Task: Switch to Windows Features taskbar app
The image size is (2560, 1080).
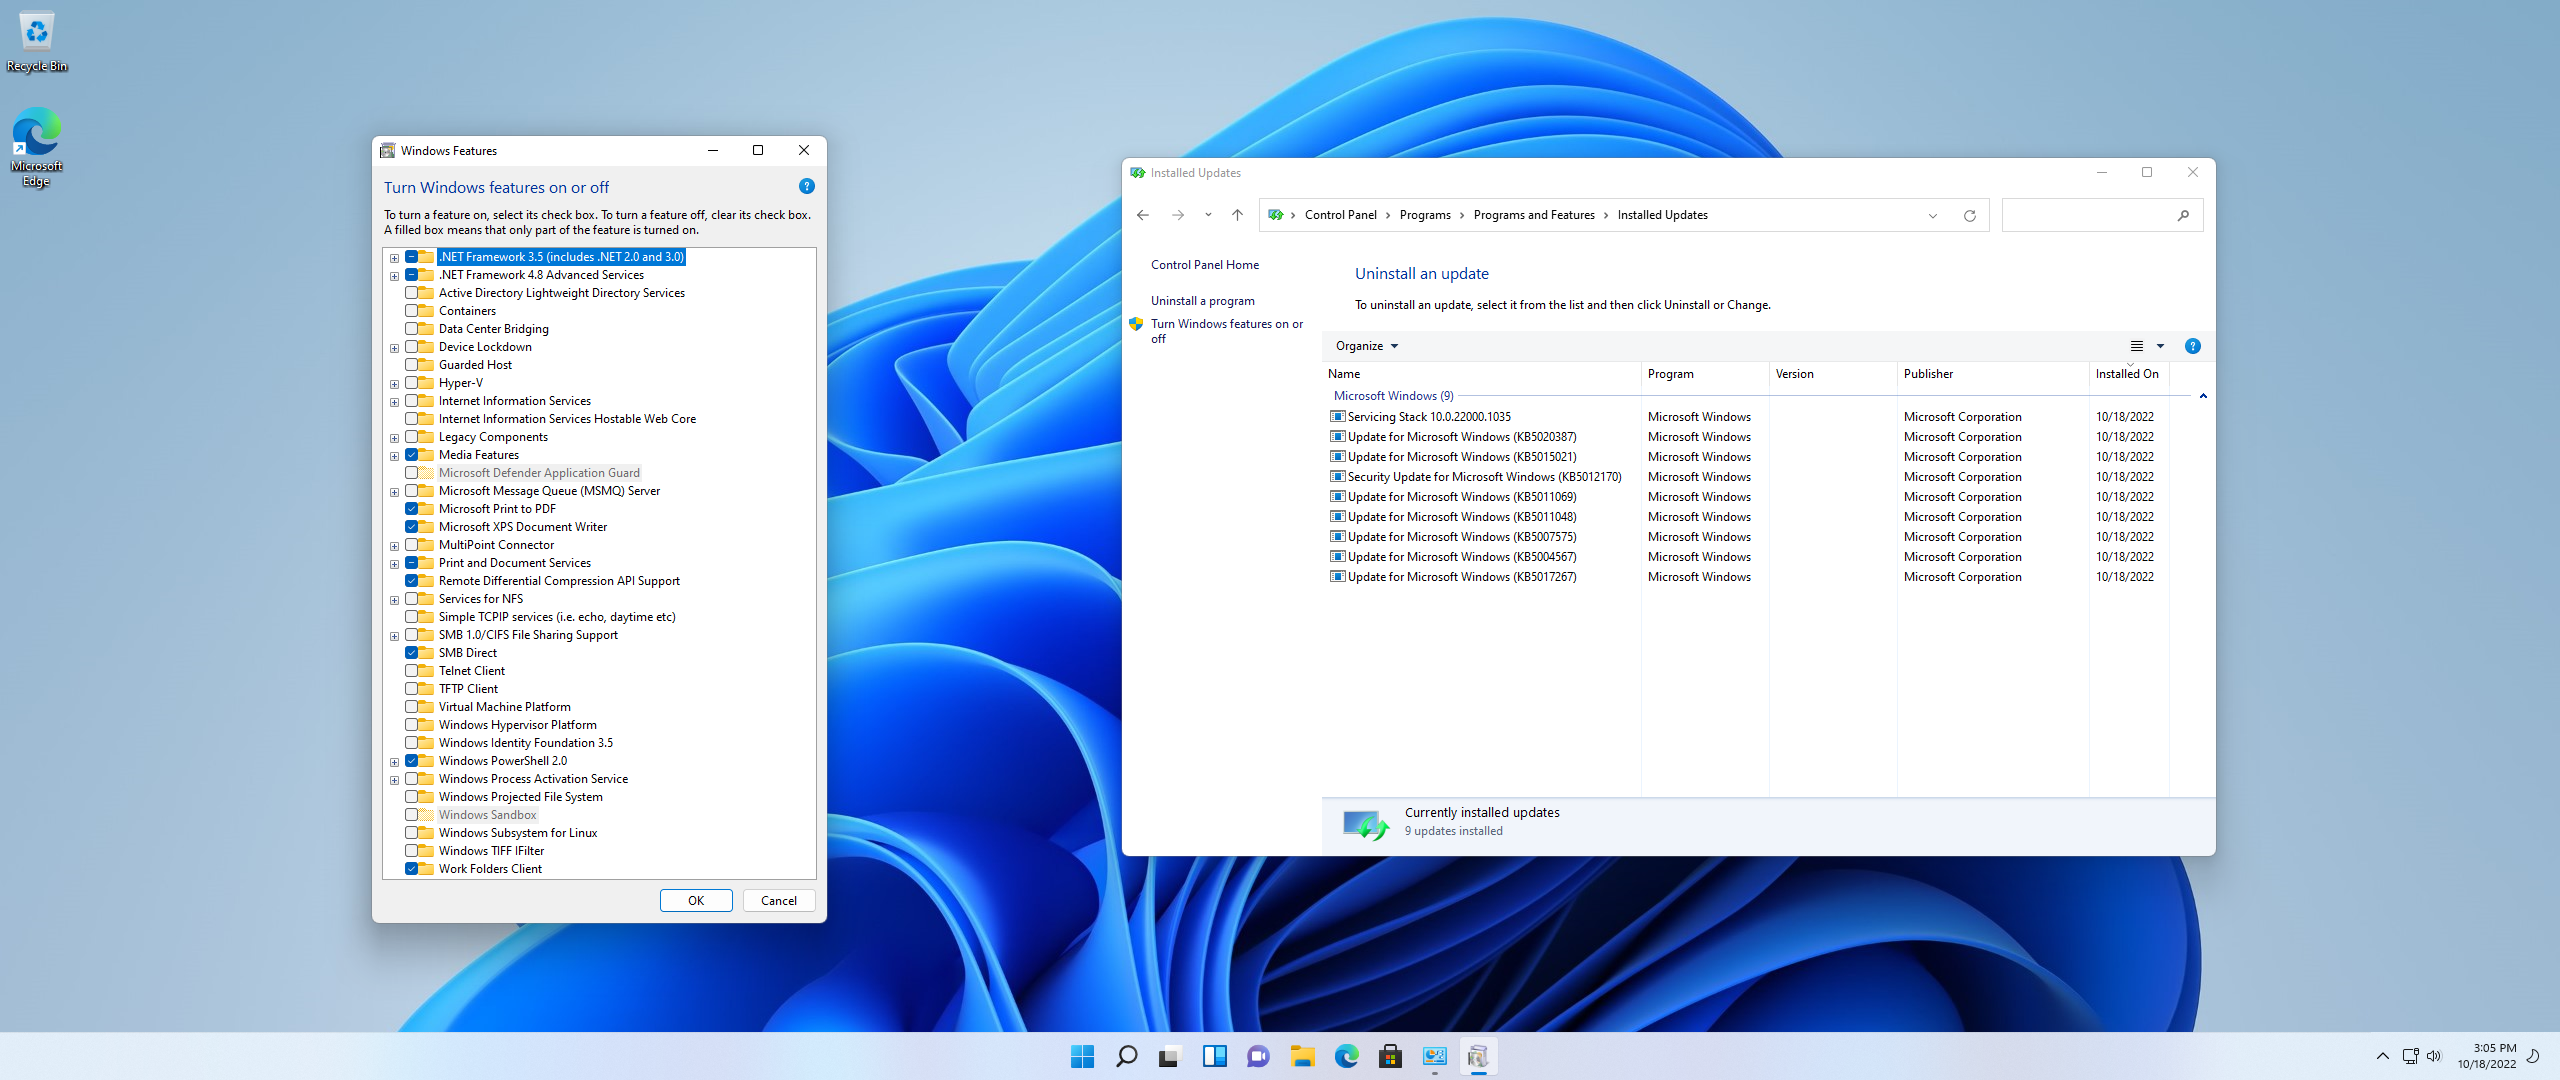Action: (x=1478, y=1056)
